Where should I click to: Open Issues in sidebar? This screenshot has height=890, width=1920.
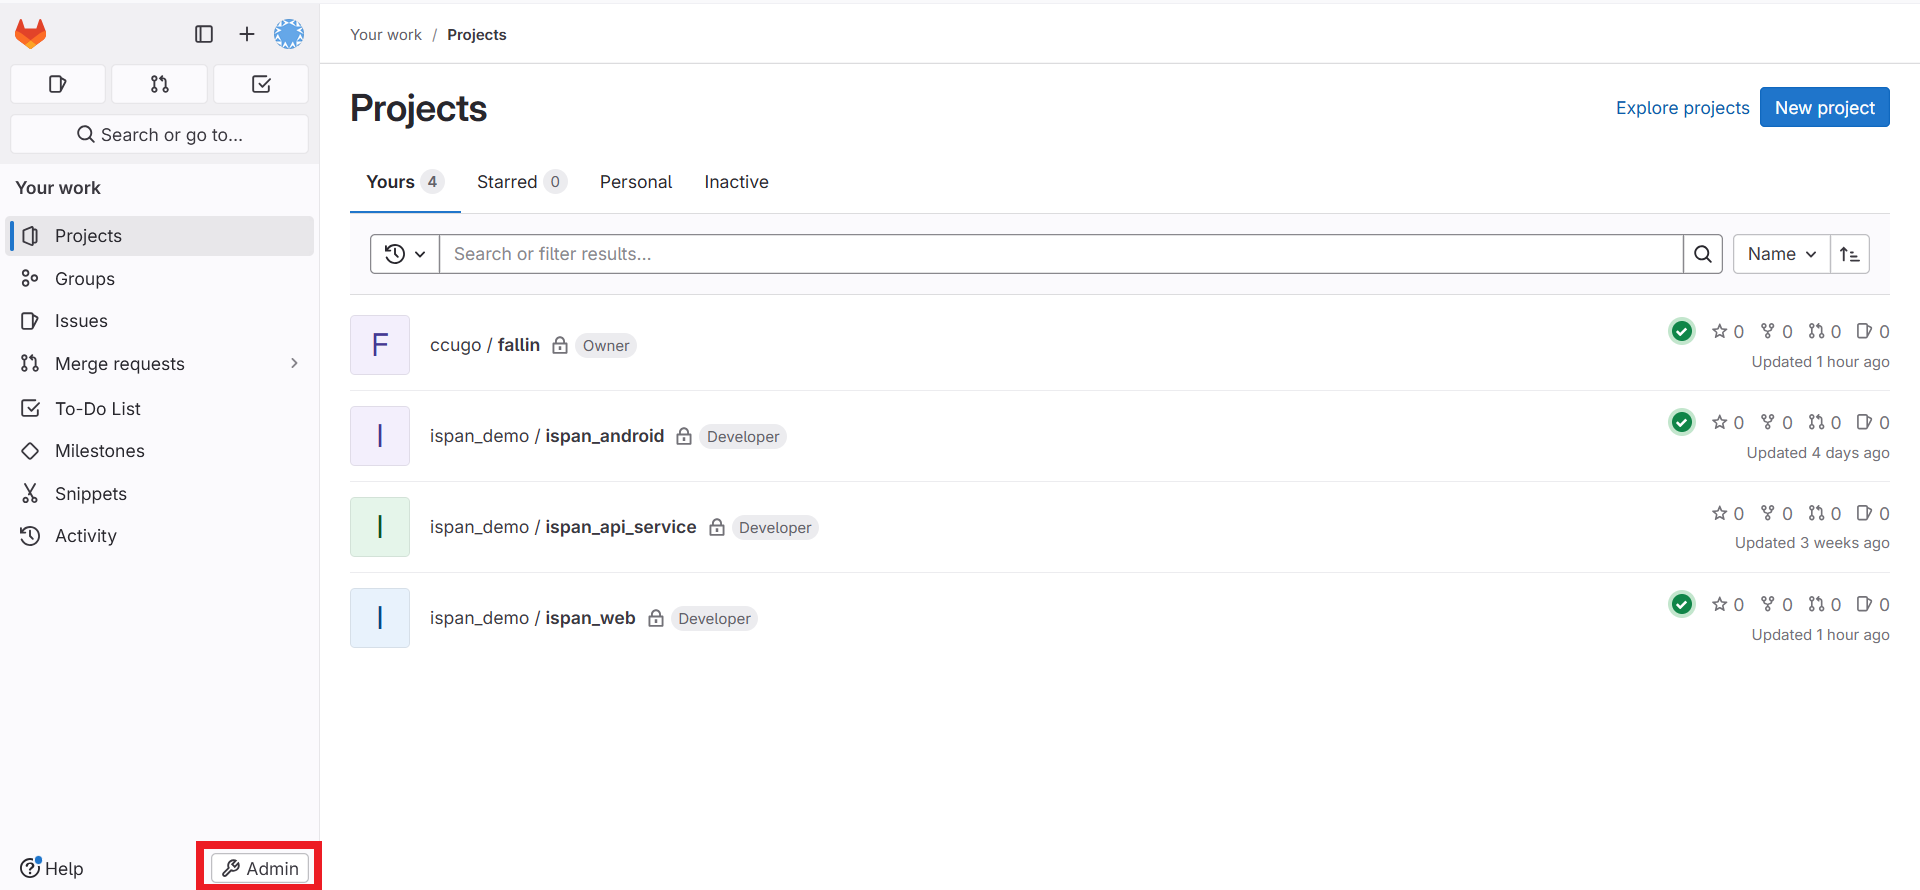pos(160,321)
